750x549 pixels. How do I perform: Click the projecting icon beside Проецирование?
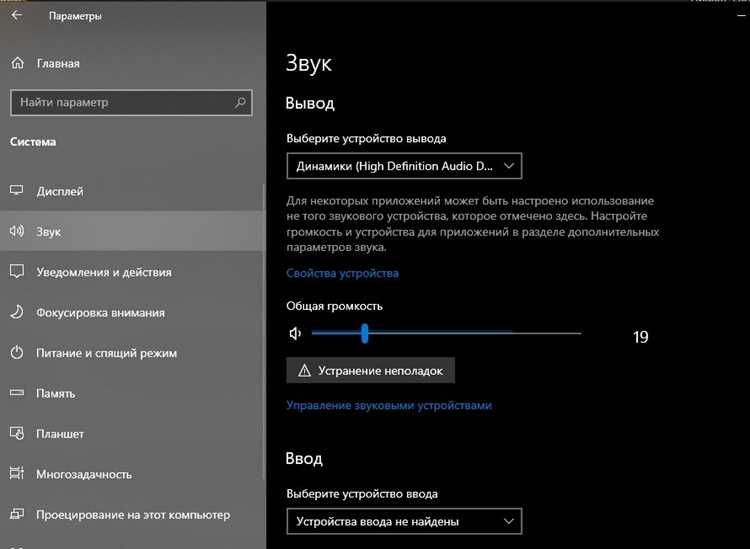pyautogui.click(x=17, y=514)
